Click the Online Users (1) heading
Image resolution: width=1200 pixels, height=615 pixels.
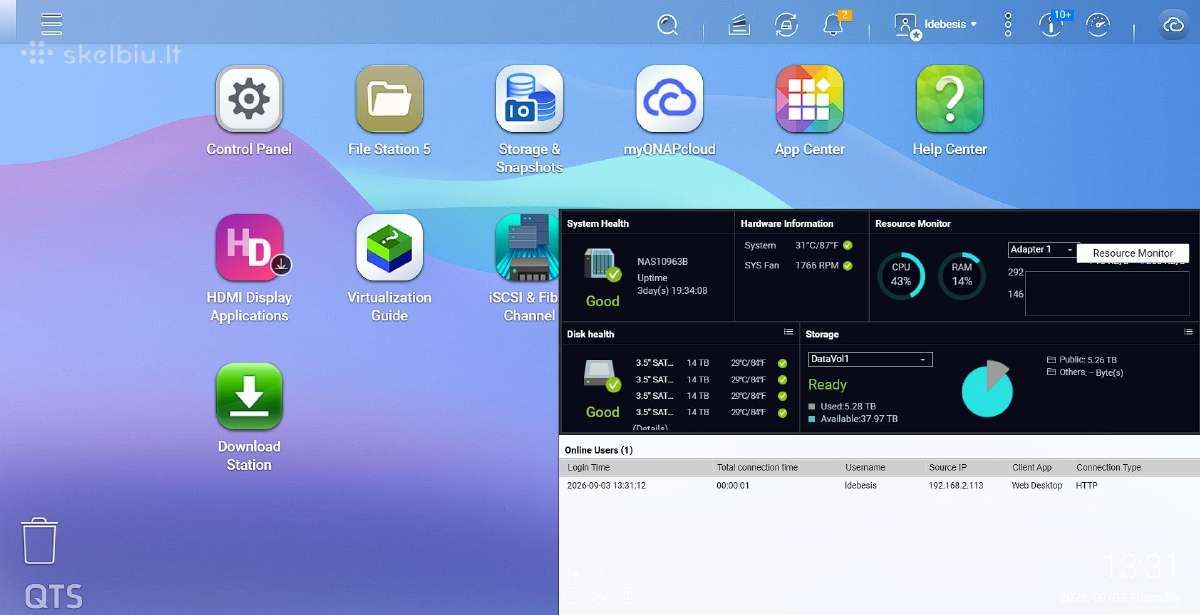(598, 450)
